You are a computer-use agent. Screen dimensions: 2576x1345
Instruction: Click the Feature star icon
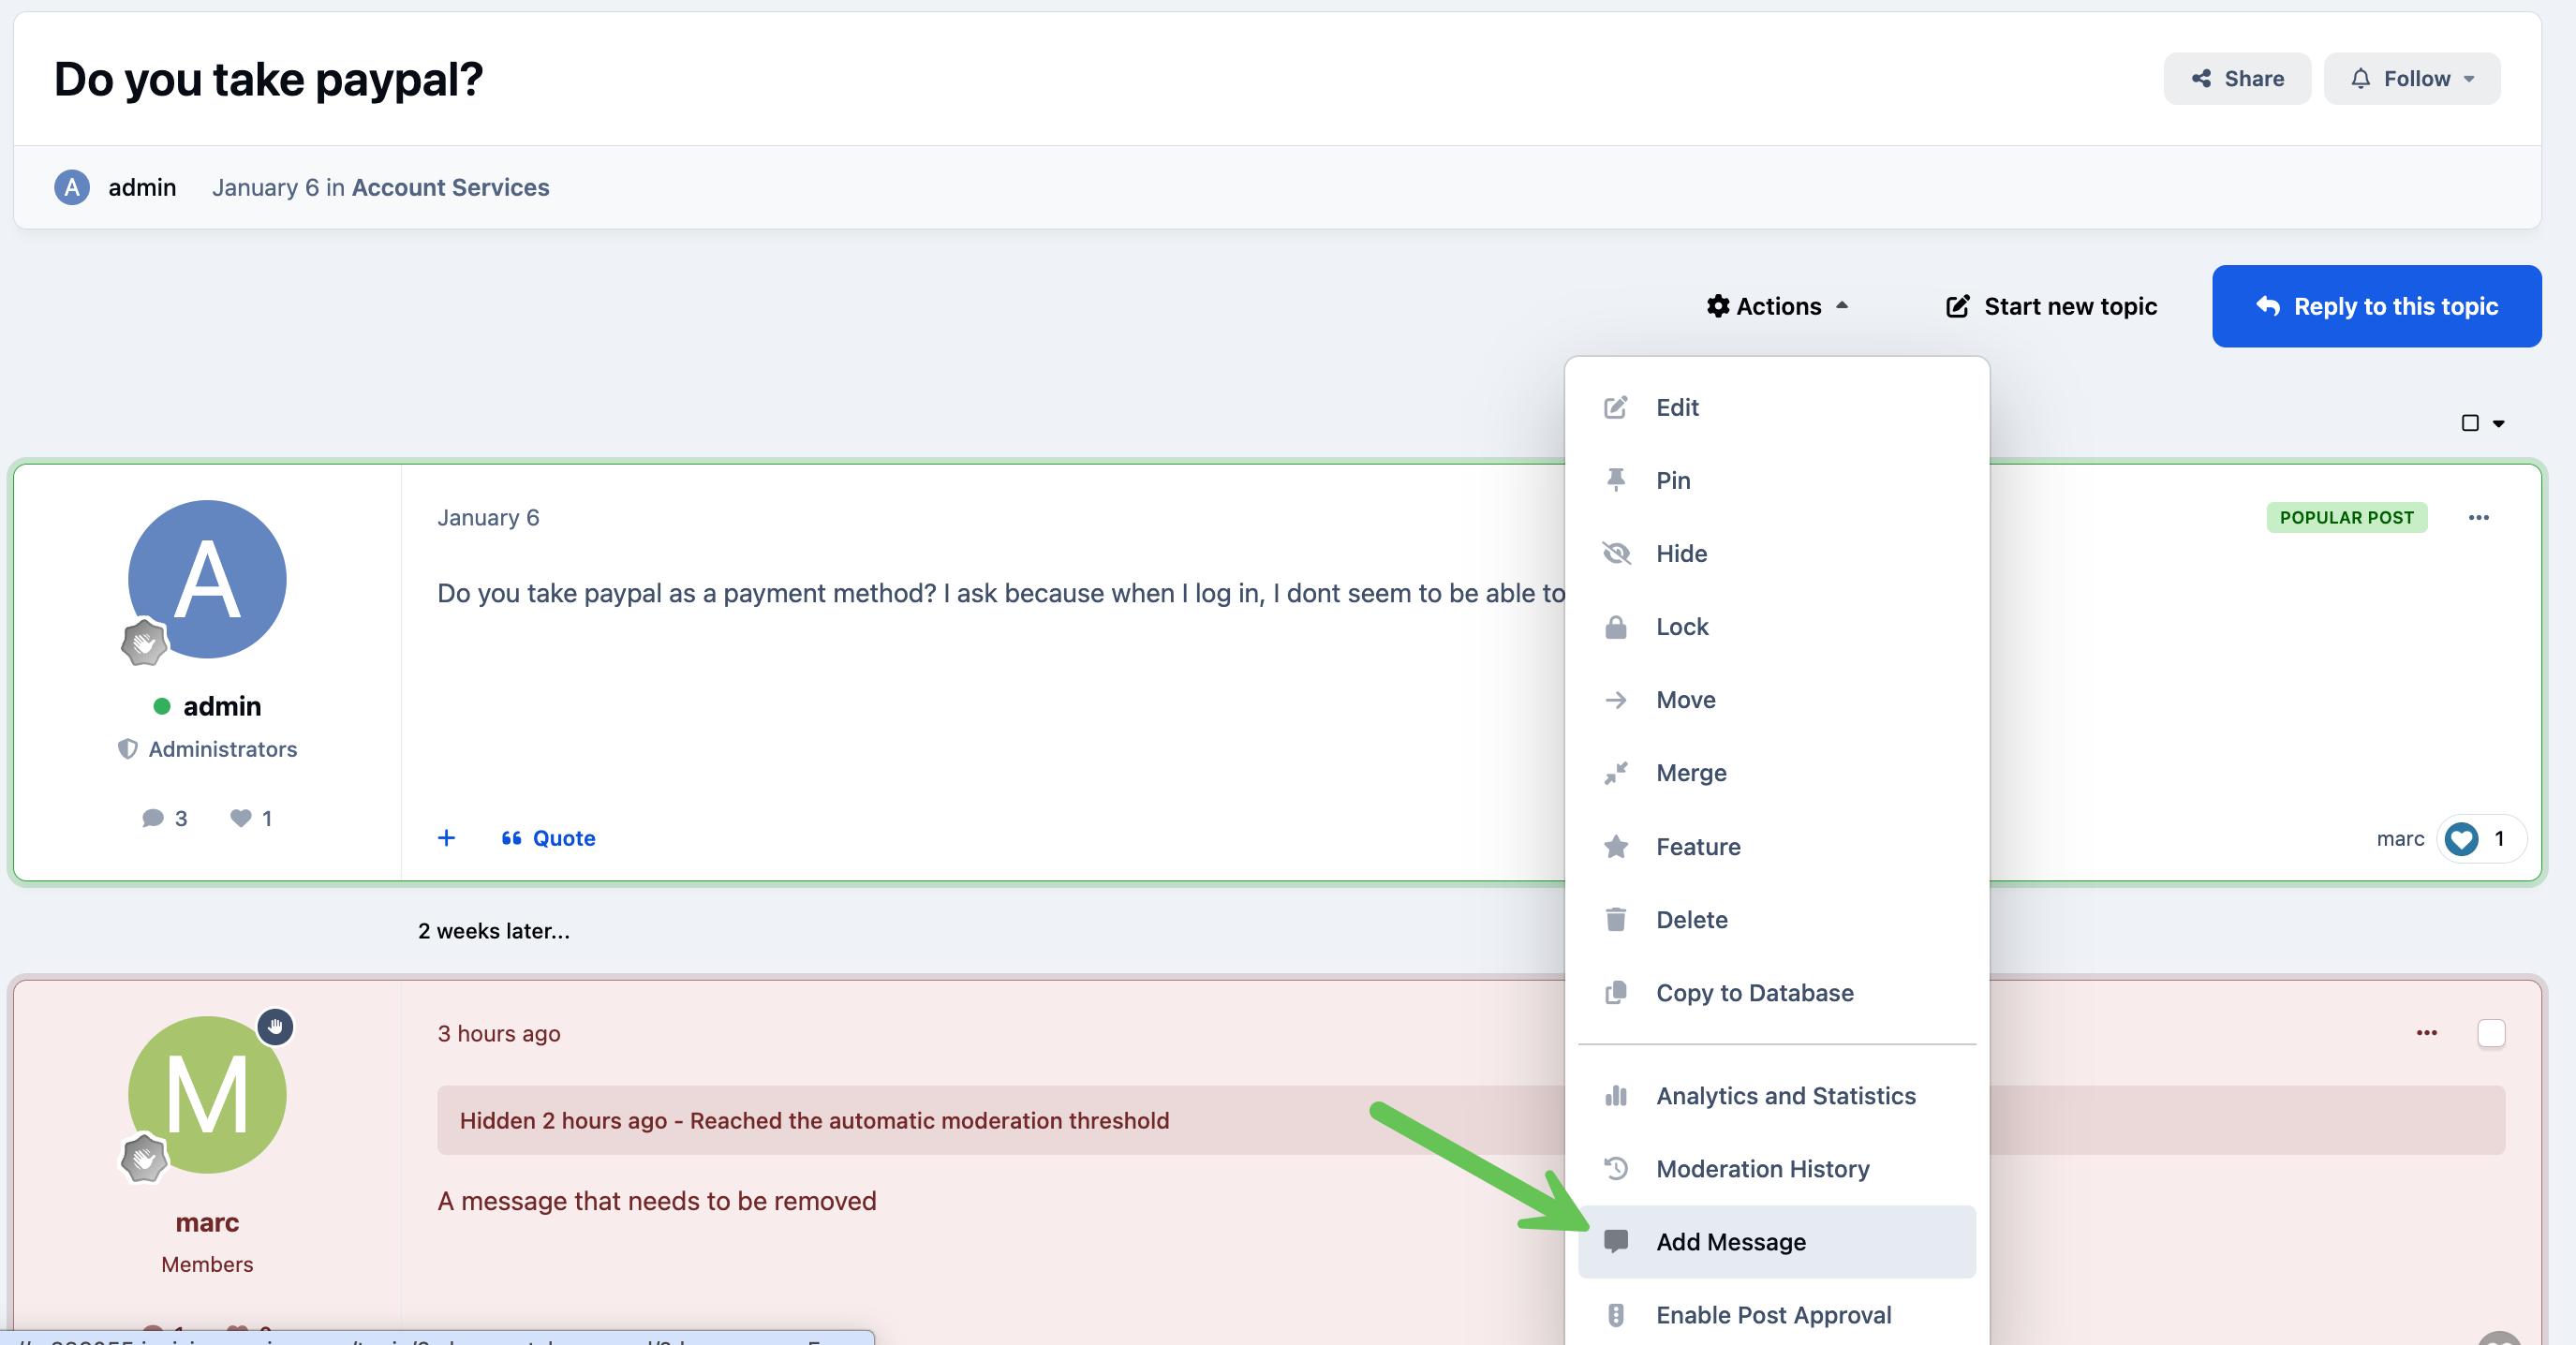(1615, 846)
